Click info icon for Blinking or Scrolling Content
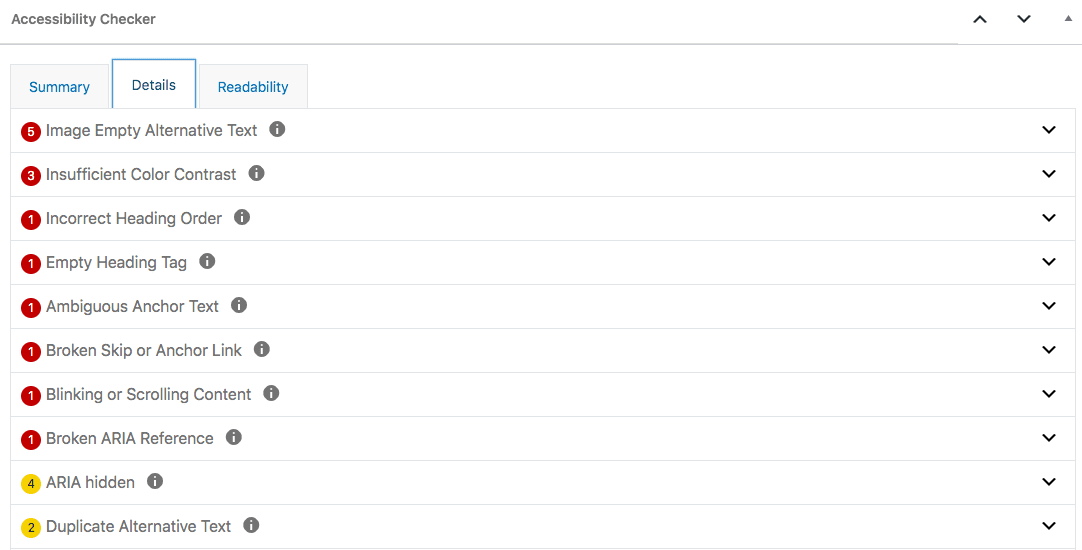The width and height of the screenshot is (1082, 550). click(271, 393)
